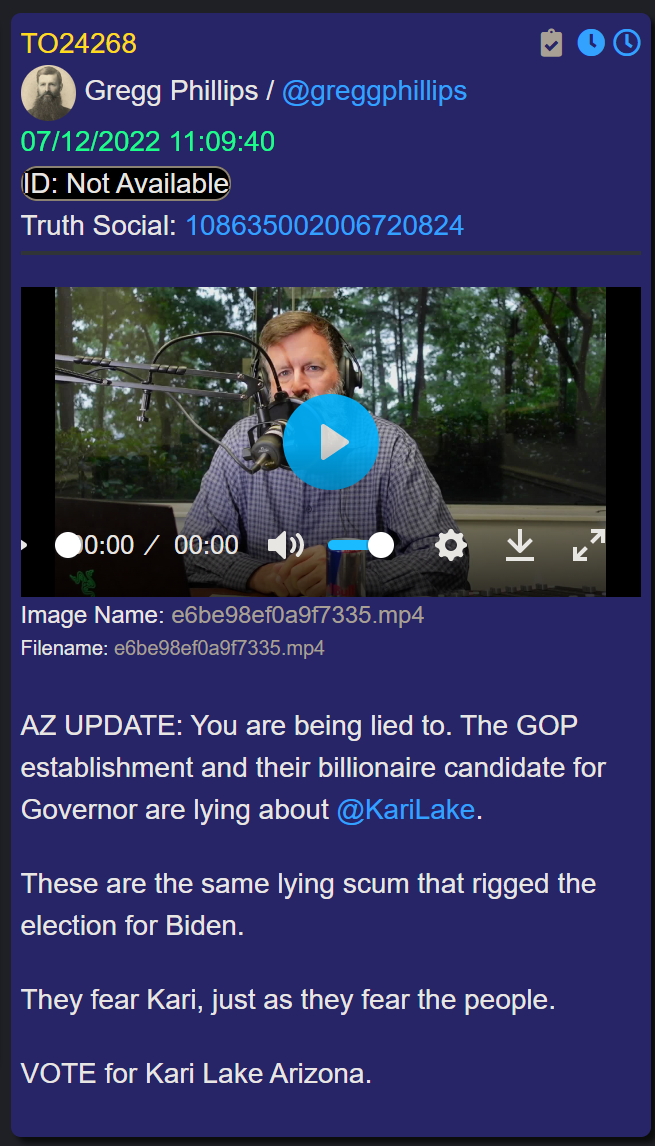This screenshot has width=655, height=1146.
Task: Play the video with the big blue button
Action: pos(331,442)
